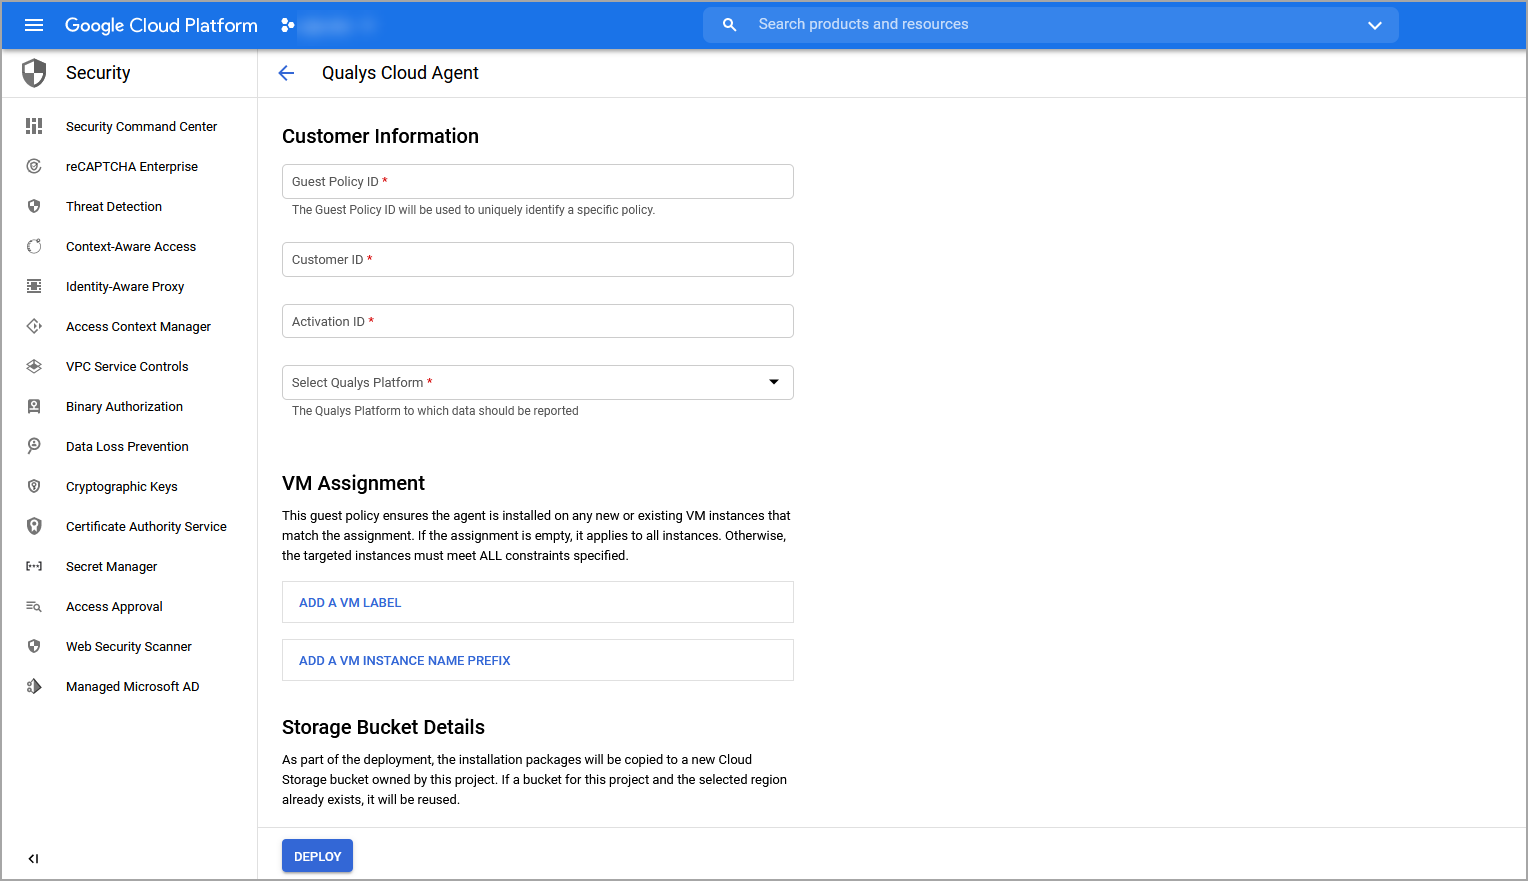
Task: Click the Customer ID field
Action: tap(538, 259)
